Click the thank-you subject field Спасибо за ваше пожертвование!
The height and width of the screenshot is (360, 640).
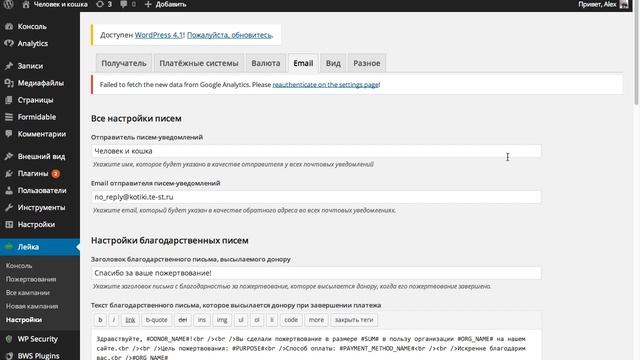point(316,273)
